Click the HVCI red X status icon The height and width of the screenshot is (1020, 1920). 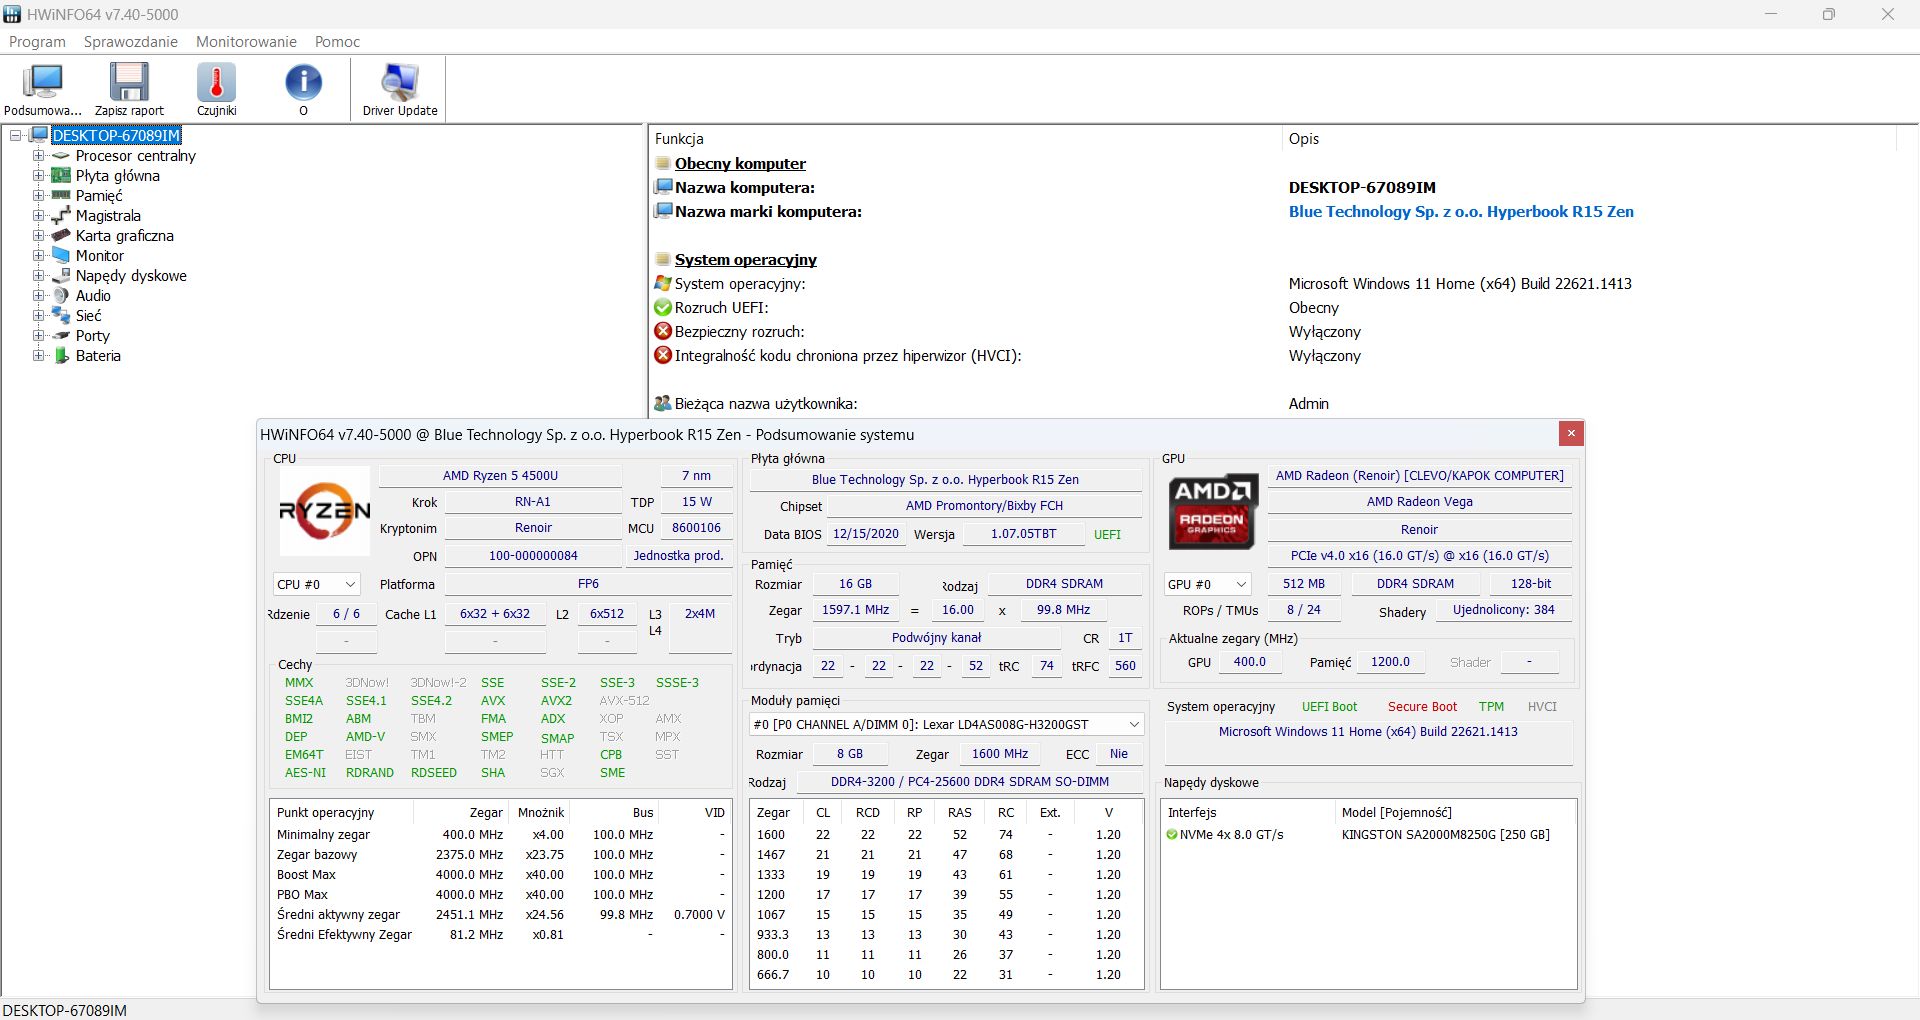[662, 356]
